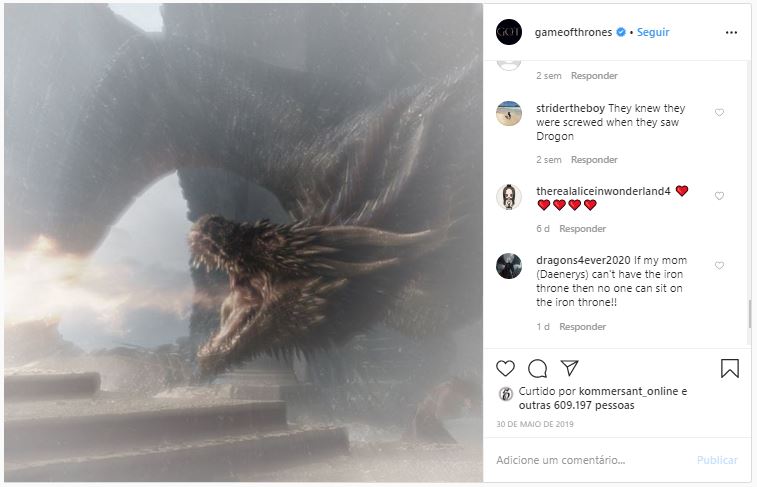Share the post via paper plane icon
This screenshot has height=487, width=757.
point(569,368)
